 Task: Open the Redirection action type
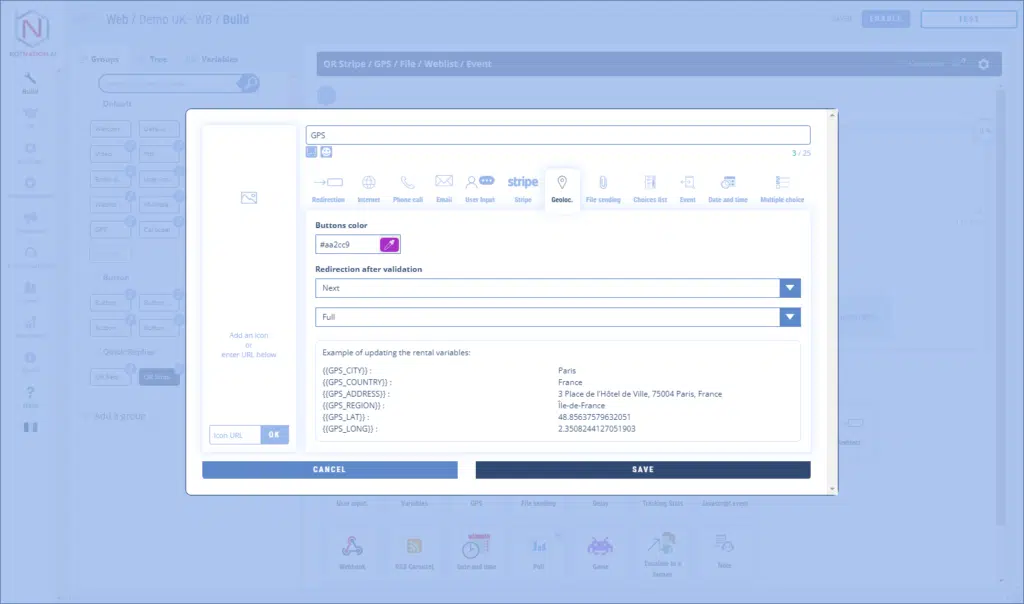click(x=328, y=187)
